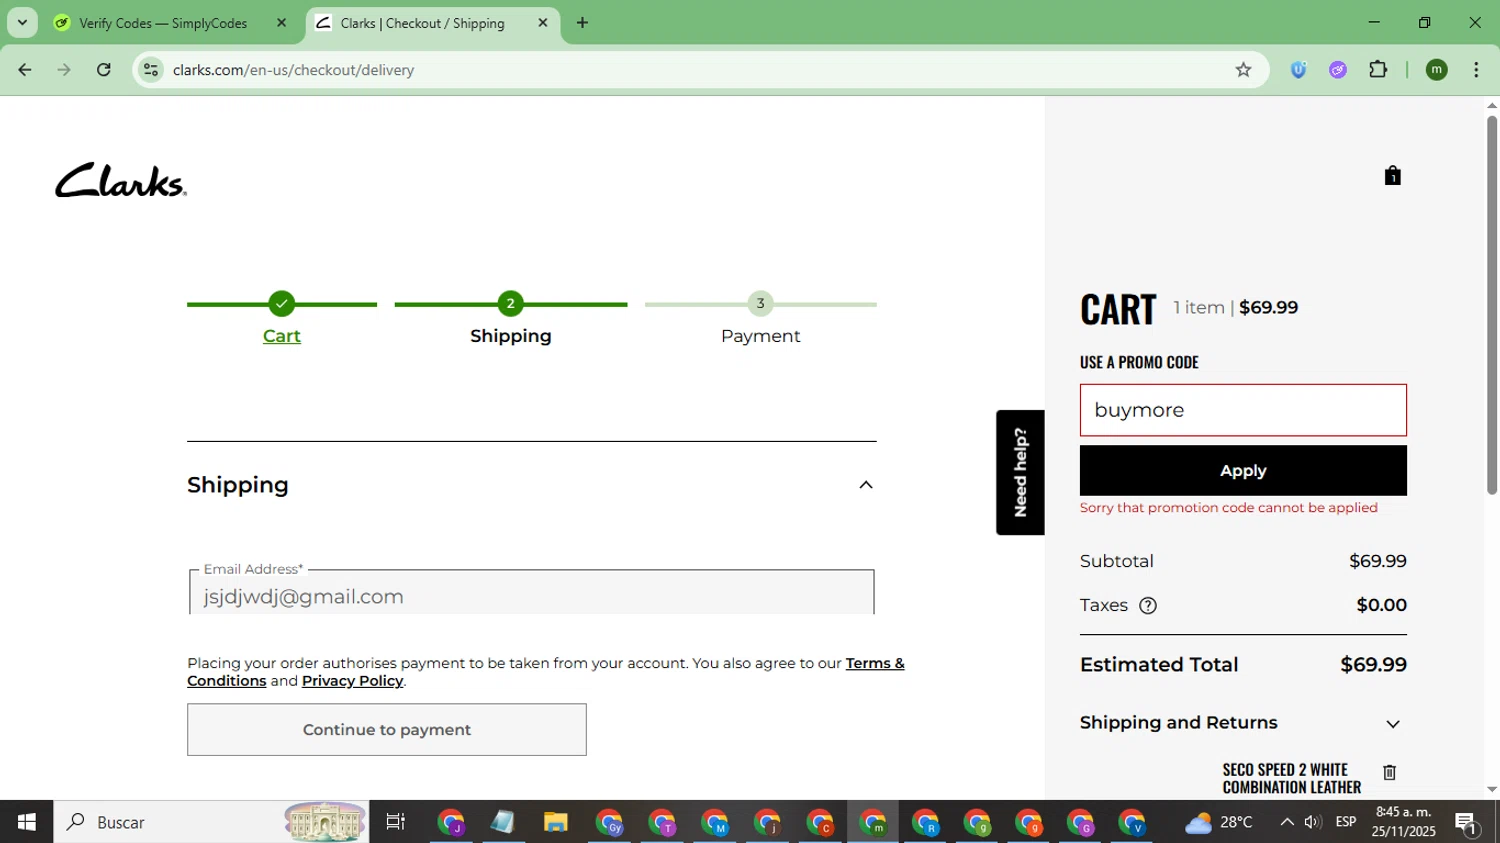Screen dimensions: 1500x843
Task: Select the Clarks Checkout Shipping tab
Action: (x=433, y=23)
